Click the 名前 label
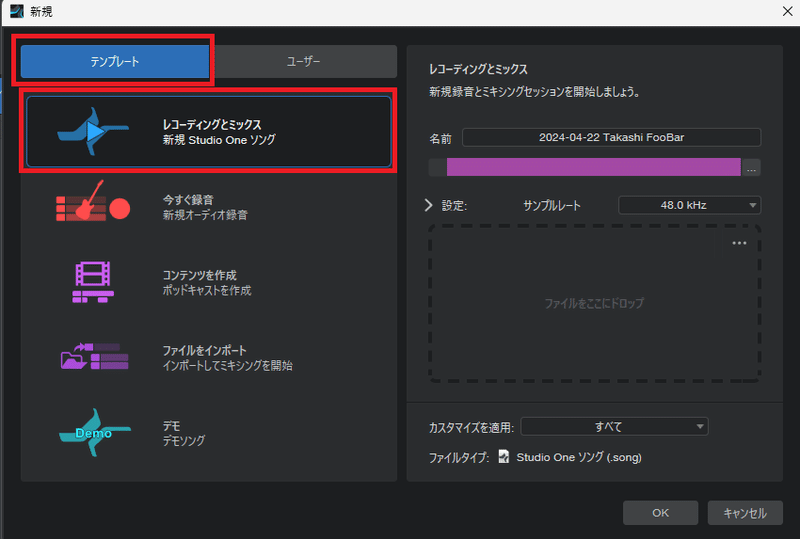 440,138
